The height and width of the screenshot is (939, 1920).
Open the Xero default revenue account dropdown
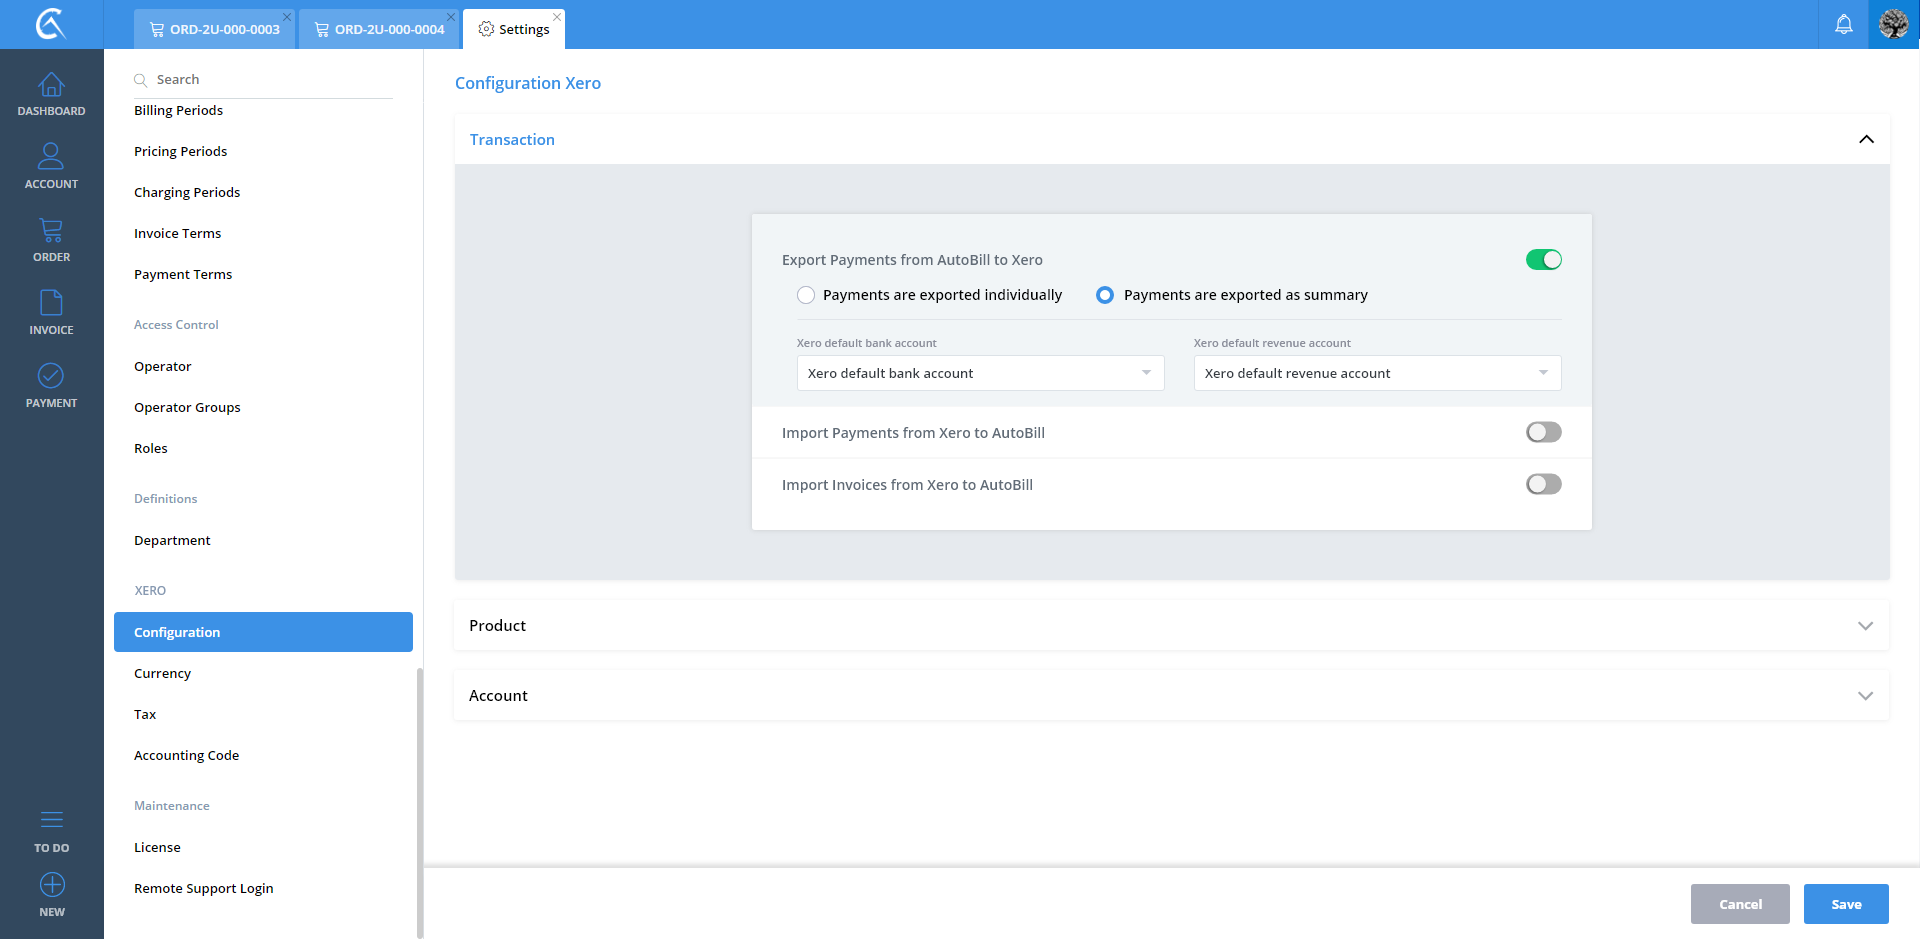pyautogui.click(x=1376, y=373)
